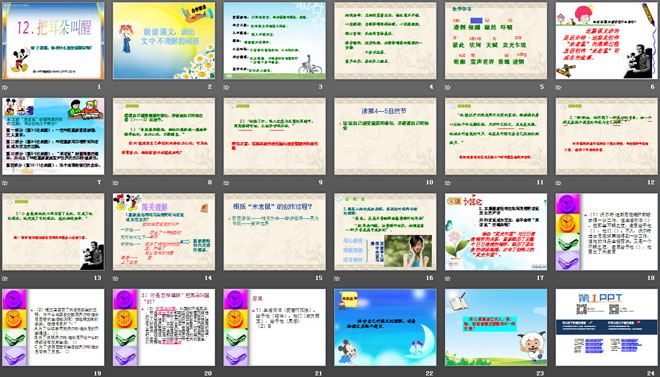Select the final 第1PPT slide 24
Screen dimensions: 660x377
coord(607,327)
